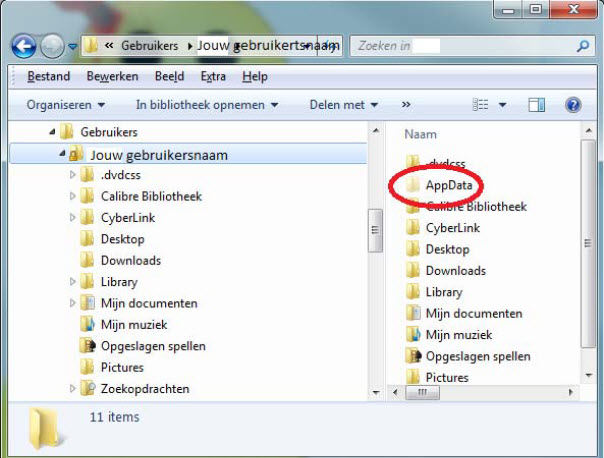Open the Extra menu
Image resolution: width=604 pixels, height=458 pixels.
pos(213,76)
